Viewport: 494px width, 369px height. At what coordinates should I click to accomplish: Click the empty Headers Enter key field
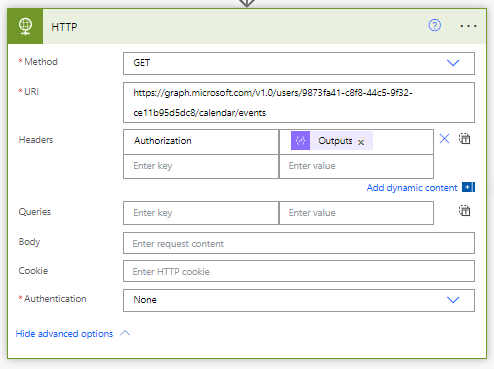click(201, 166)
